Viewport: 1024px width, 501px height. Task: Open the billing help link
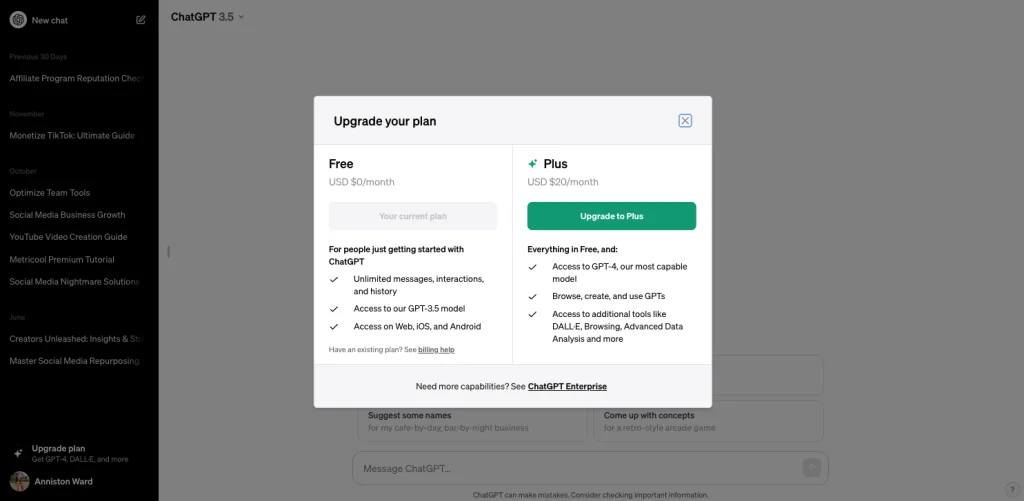point(436,349)
